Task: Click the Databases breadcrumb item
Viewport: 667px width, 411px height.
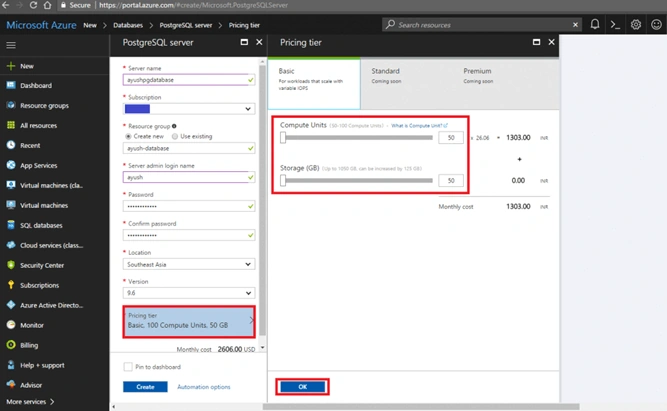Action: [128, 25]
